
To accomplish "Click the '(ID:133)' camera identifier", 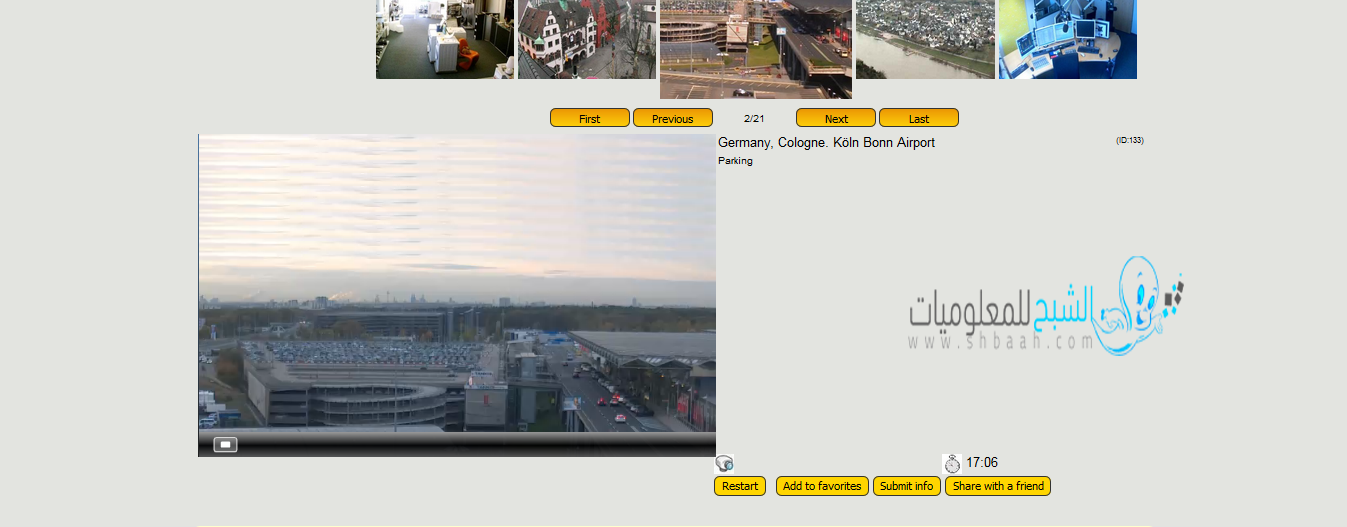I will (1130, 140).
